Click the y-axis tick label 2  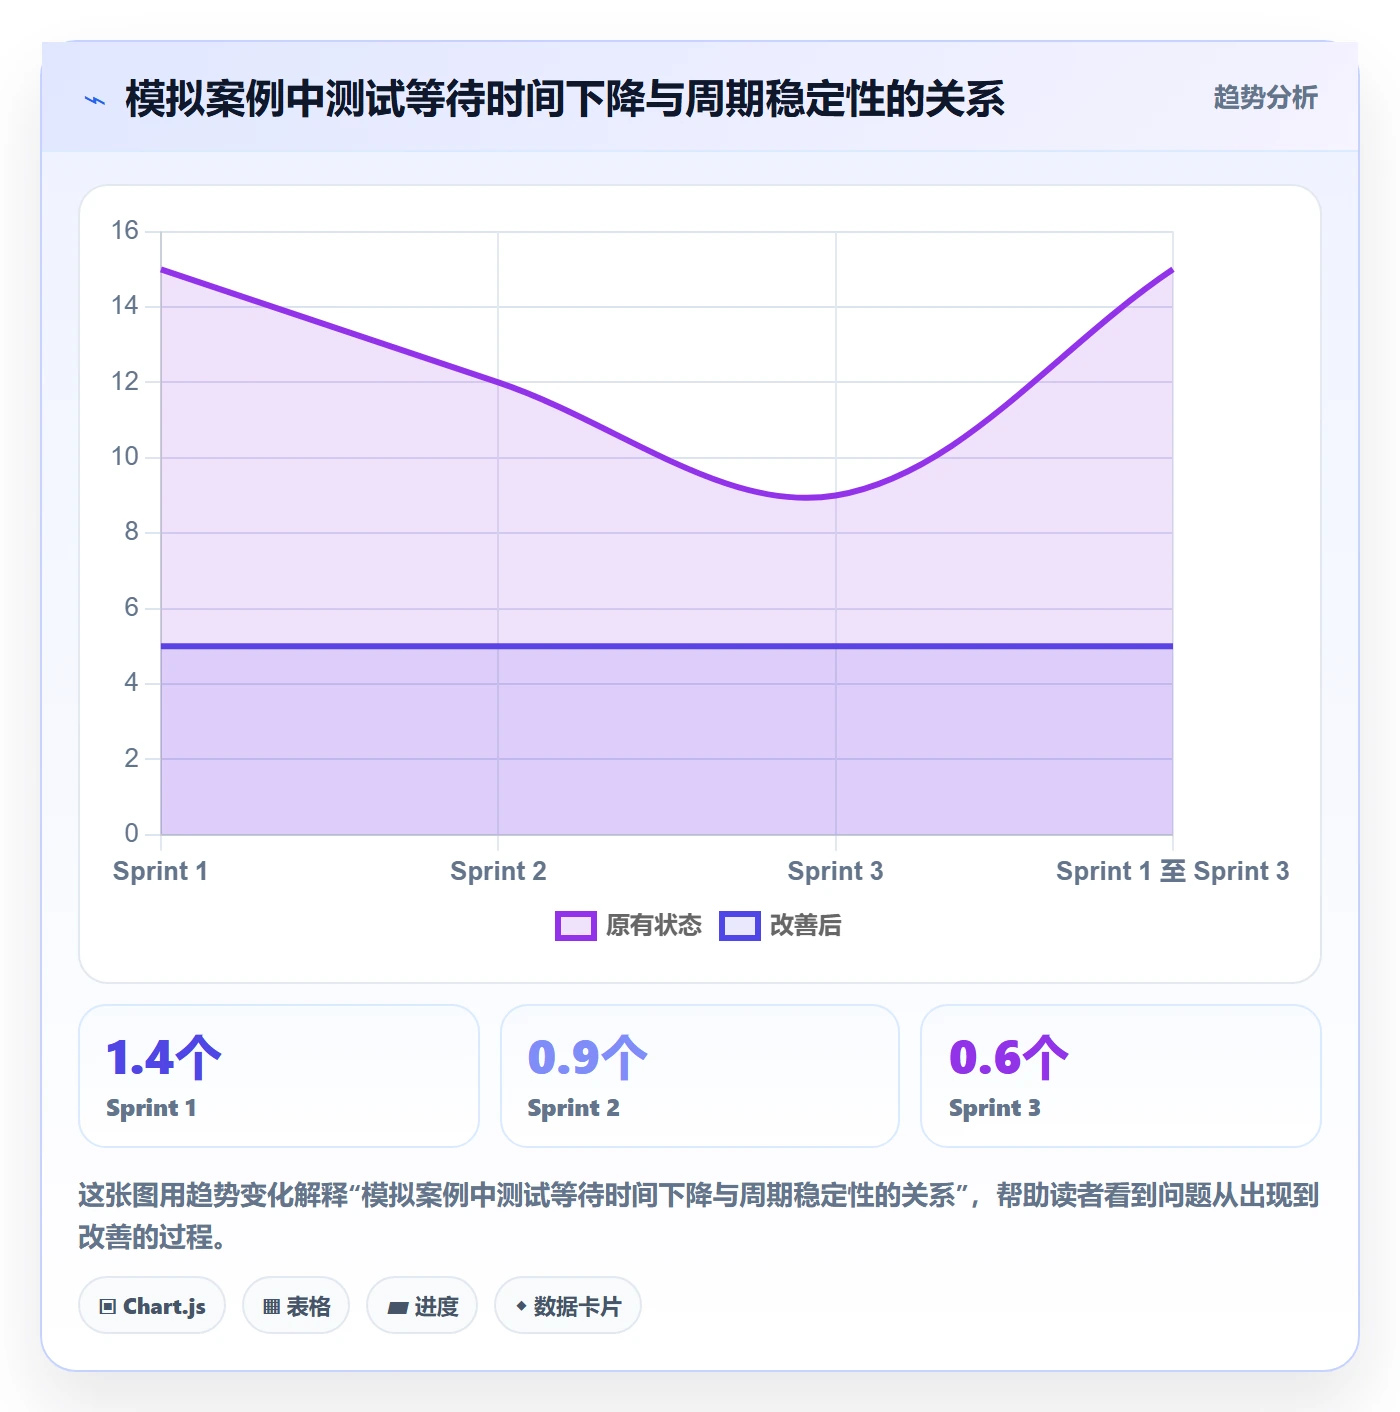(x=131, y=759)
